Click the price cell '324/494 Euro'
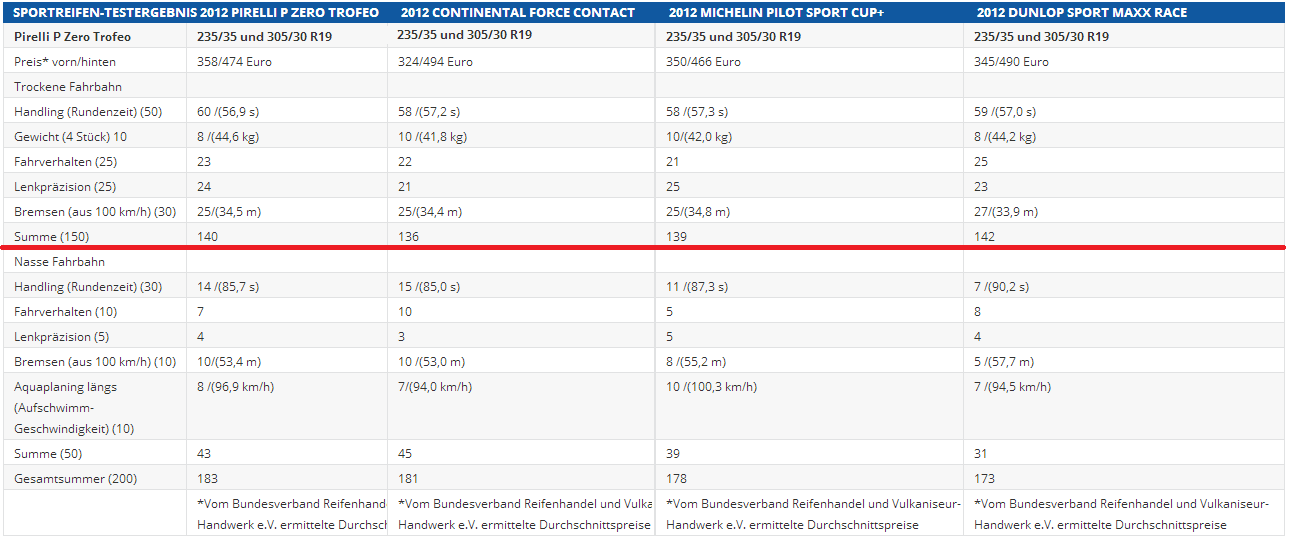Image resolution: width=1289 pixels, height=543 pixels. pos(436,62)
